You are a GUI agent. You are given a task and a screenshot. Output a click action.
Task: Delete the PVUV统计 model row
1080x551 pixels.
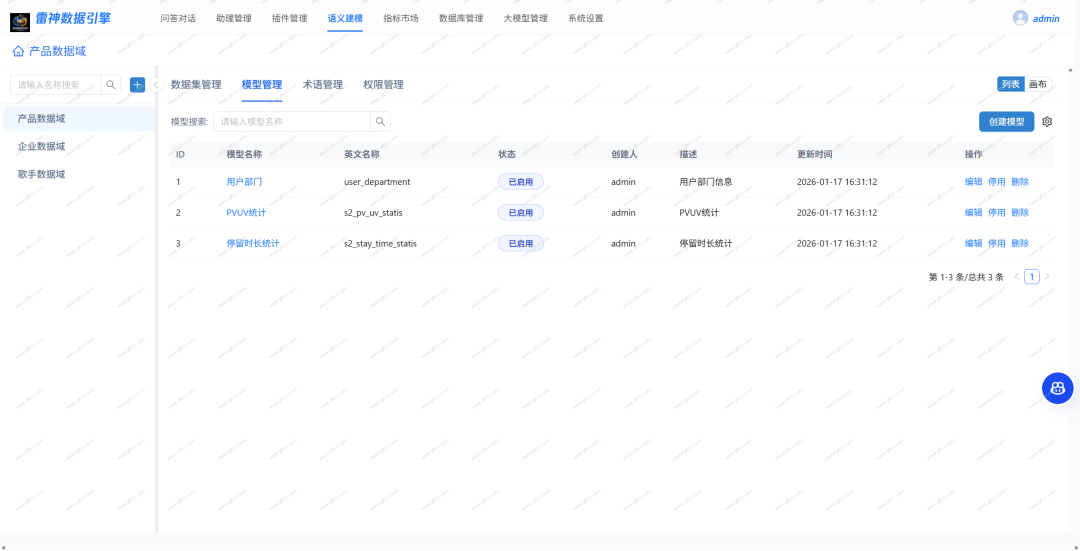point(1020,213)
